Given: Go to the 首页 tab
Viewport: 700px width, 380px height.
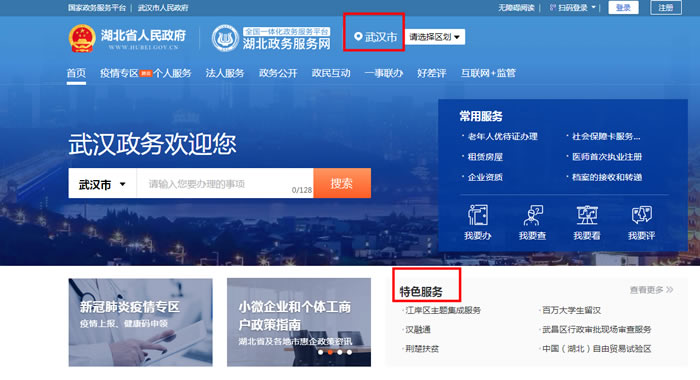Looking at the screenshot, I should tap(76, 73).
